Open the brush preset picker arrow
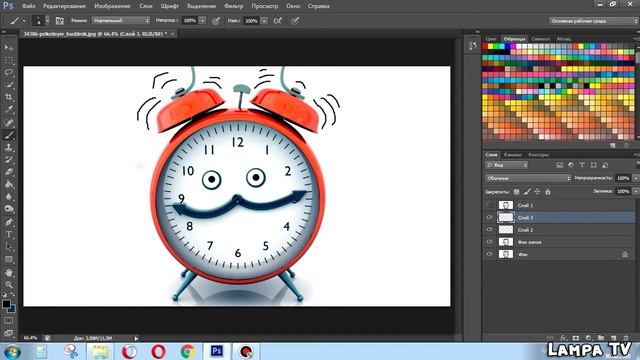 click(x=47, y=20)
